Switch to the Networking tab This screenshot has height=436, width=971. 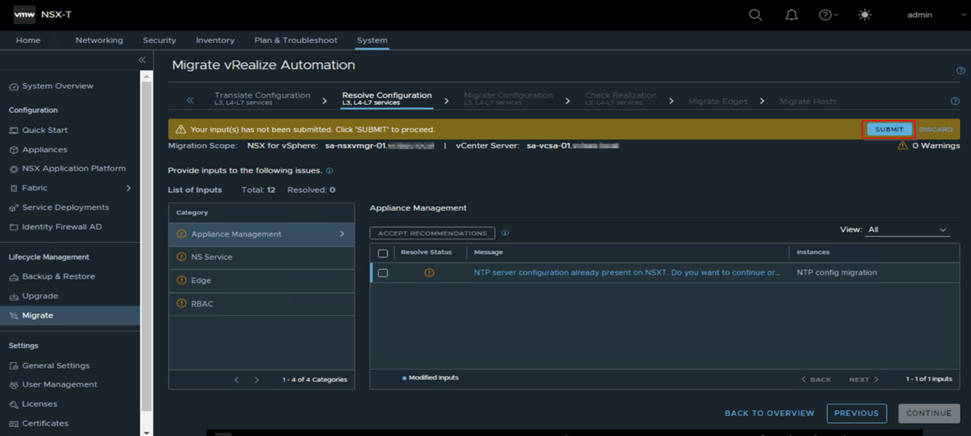99,41
